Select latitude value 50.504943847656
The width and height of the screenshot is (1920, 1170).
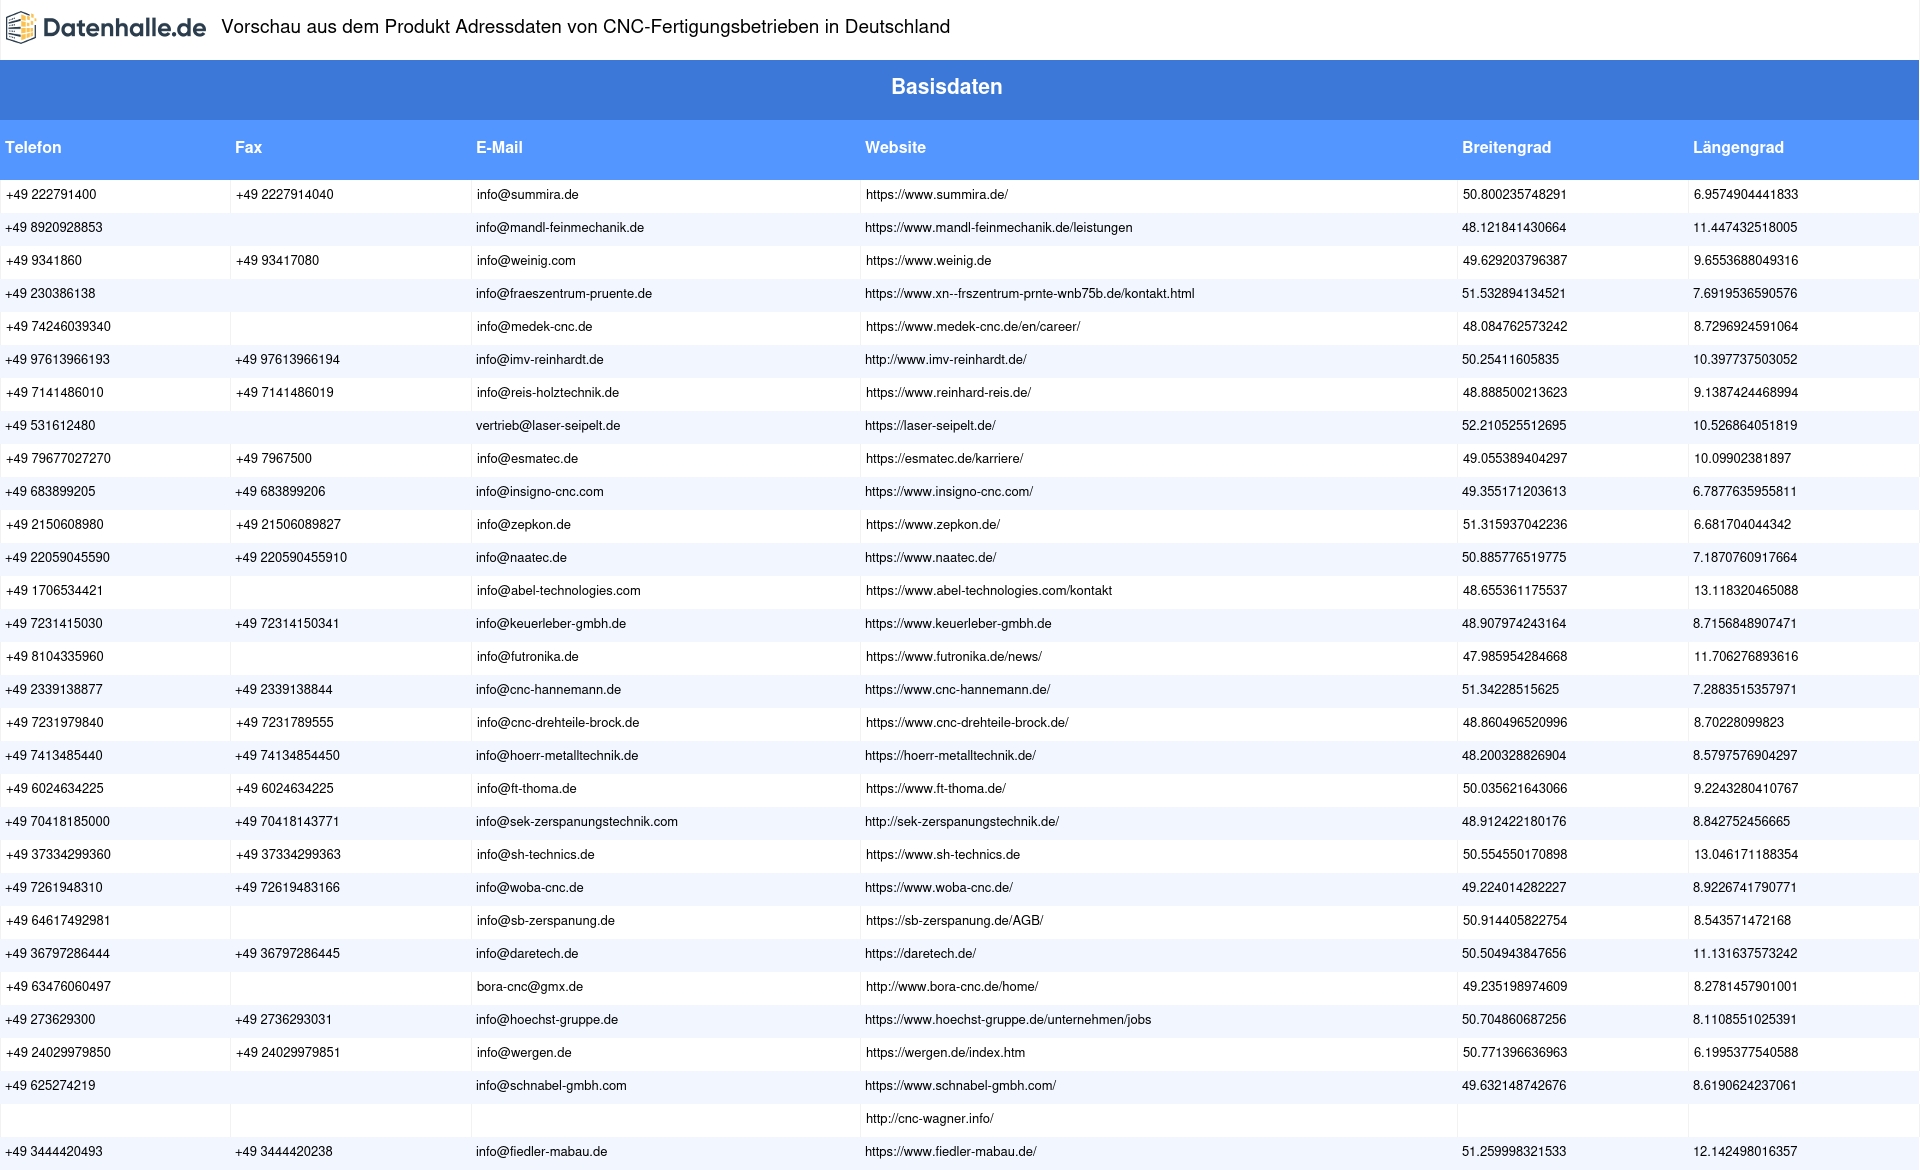point(1514,954)
